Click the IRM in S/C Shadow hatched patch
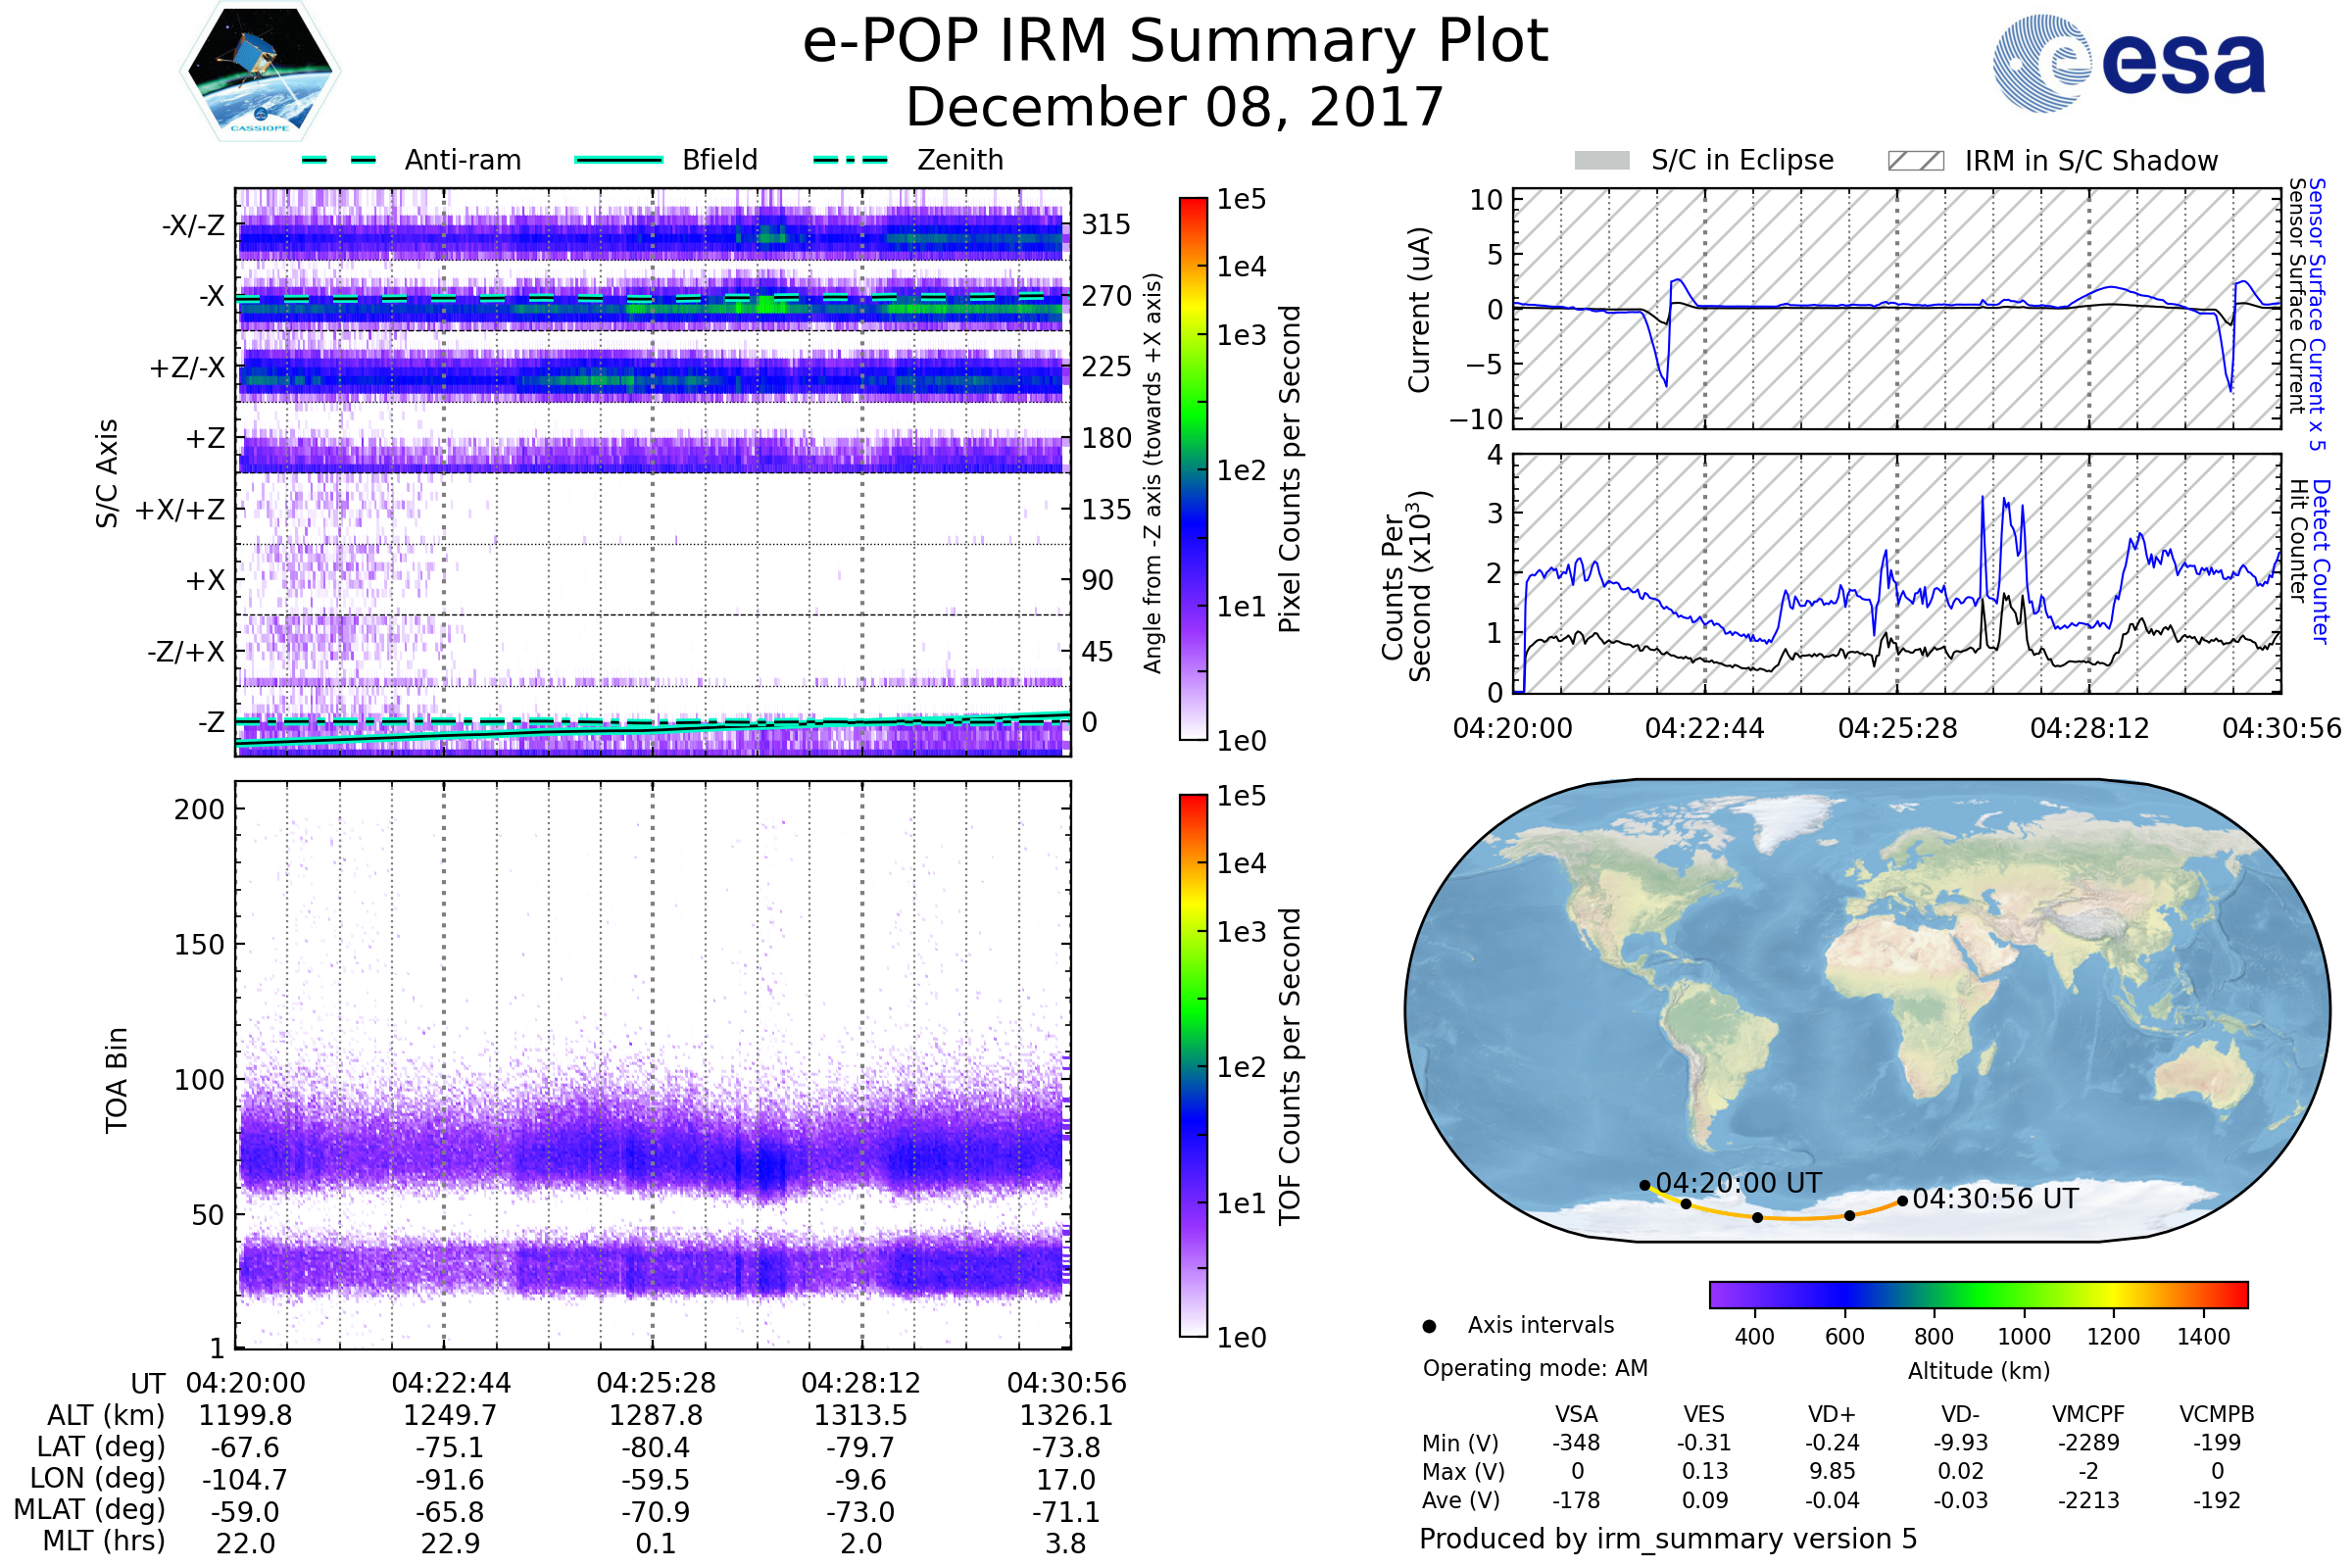Image resolution: width=2352 pixels, height=1568 pixels. pyautogui.click(x=1915, y=161)
